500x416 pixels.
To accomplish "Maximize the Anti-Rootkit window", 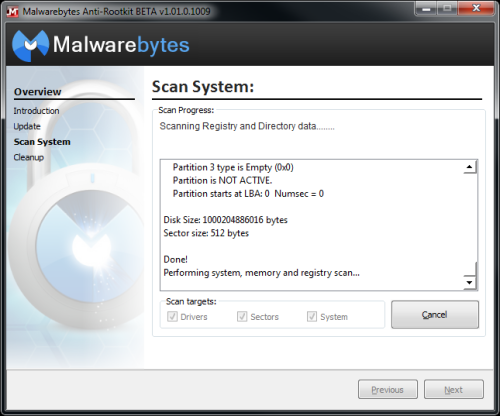I will pyautogui.click(x=447, y=9).
